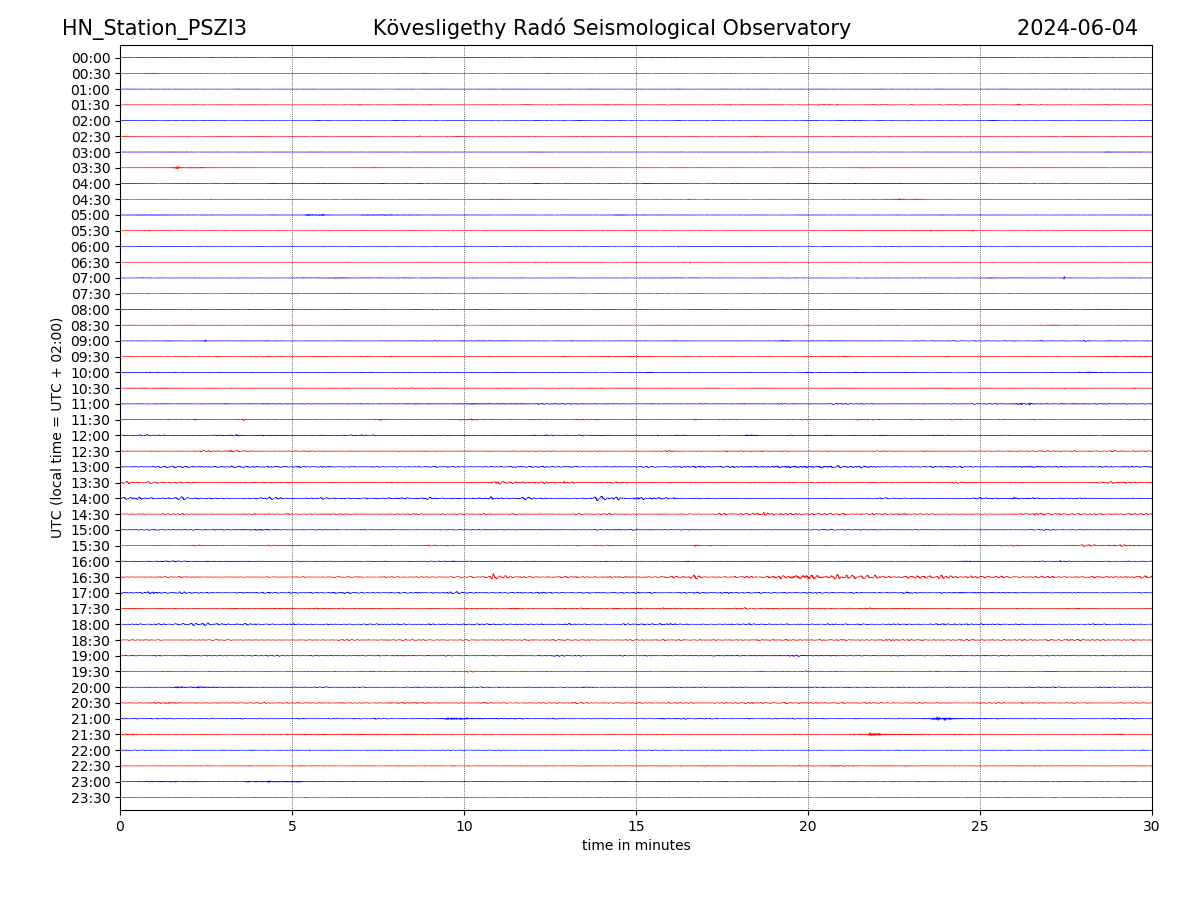The image size is (1200, 900).
Task: Click the 5 tick on minutes axis
Action: click(x=292, y=827)
